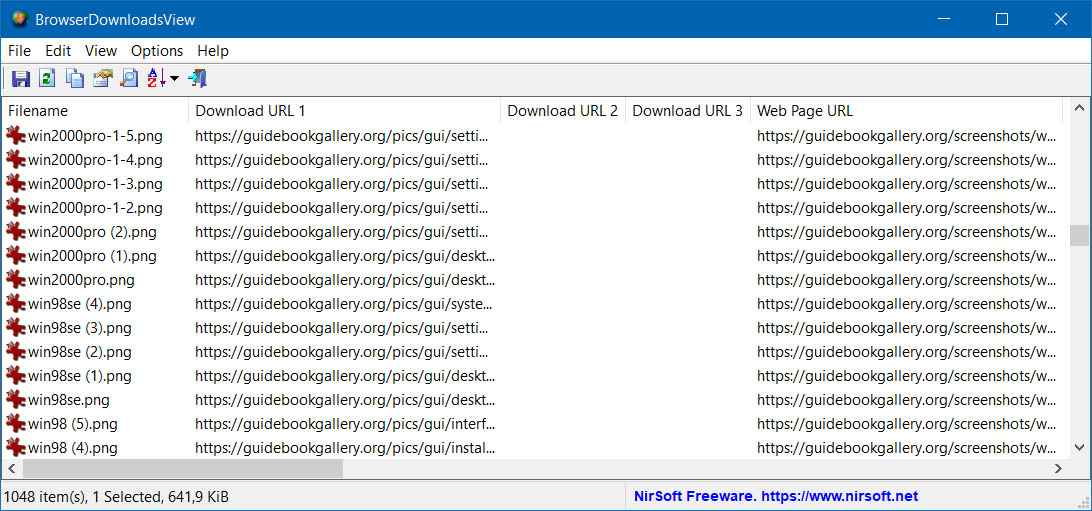Select the win2000pro.png filename text

81,280
